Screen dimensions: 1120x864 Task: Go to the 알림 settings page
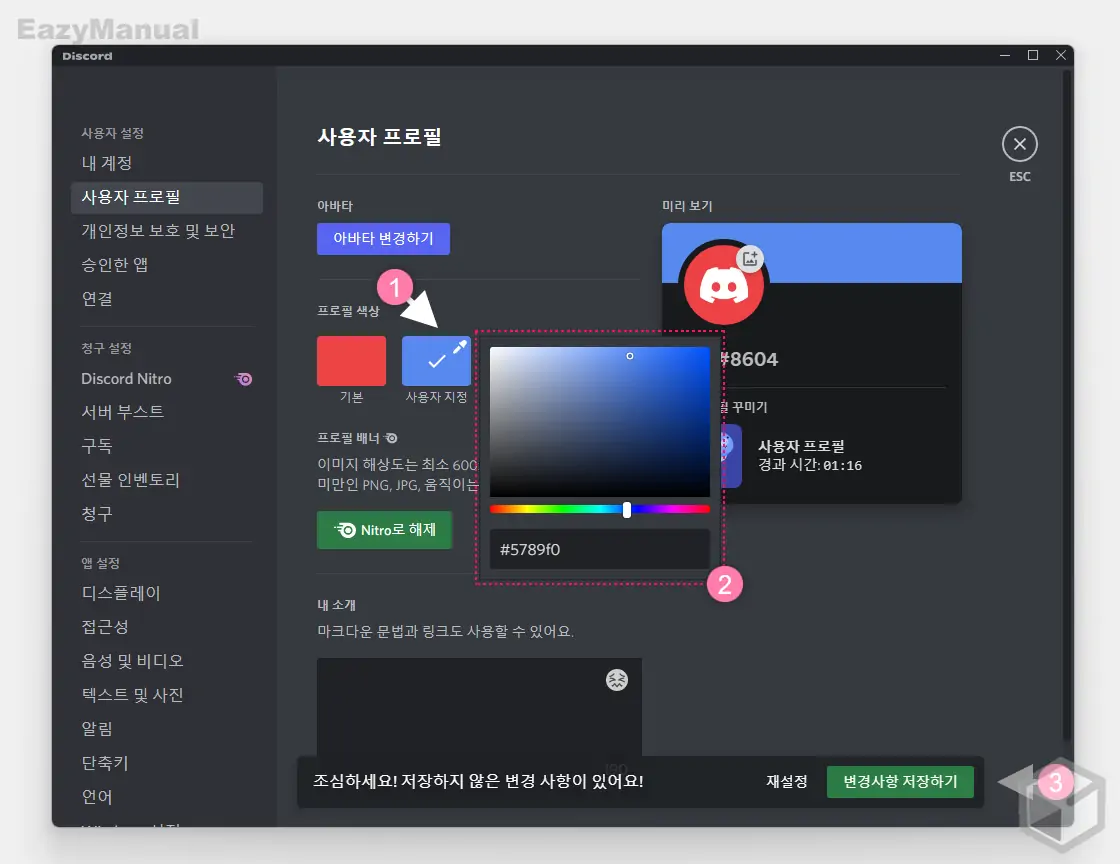click(96, 728)
